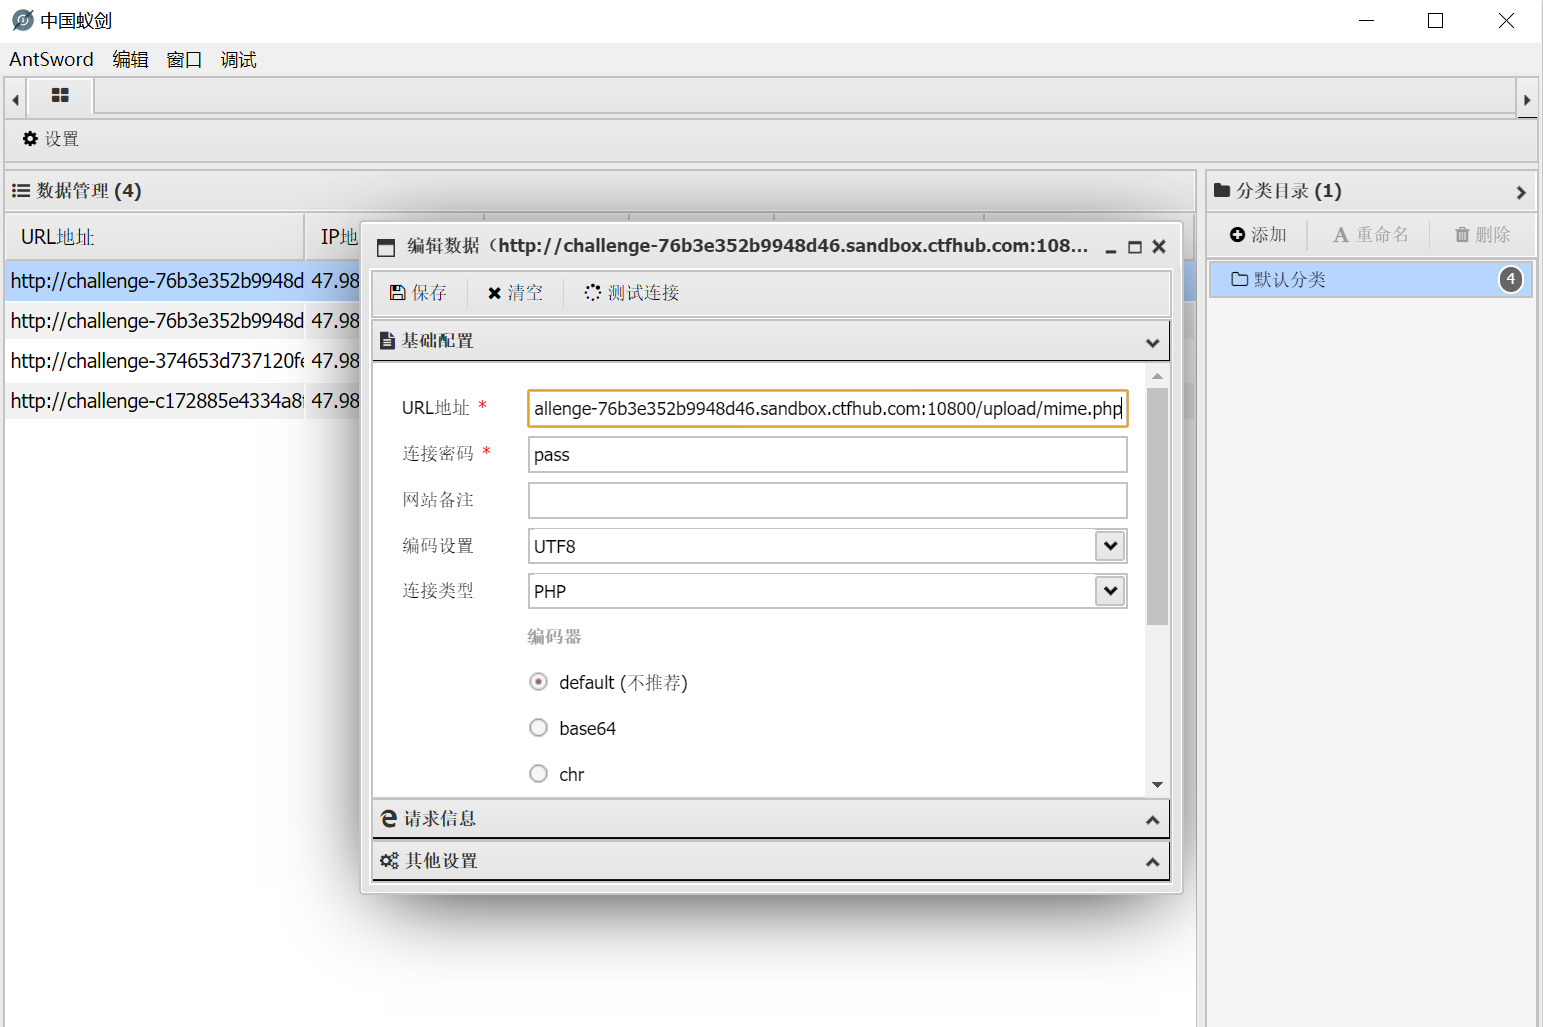Add a new category with 添加

point(1258,235)
